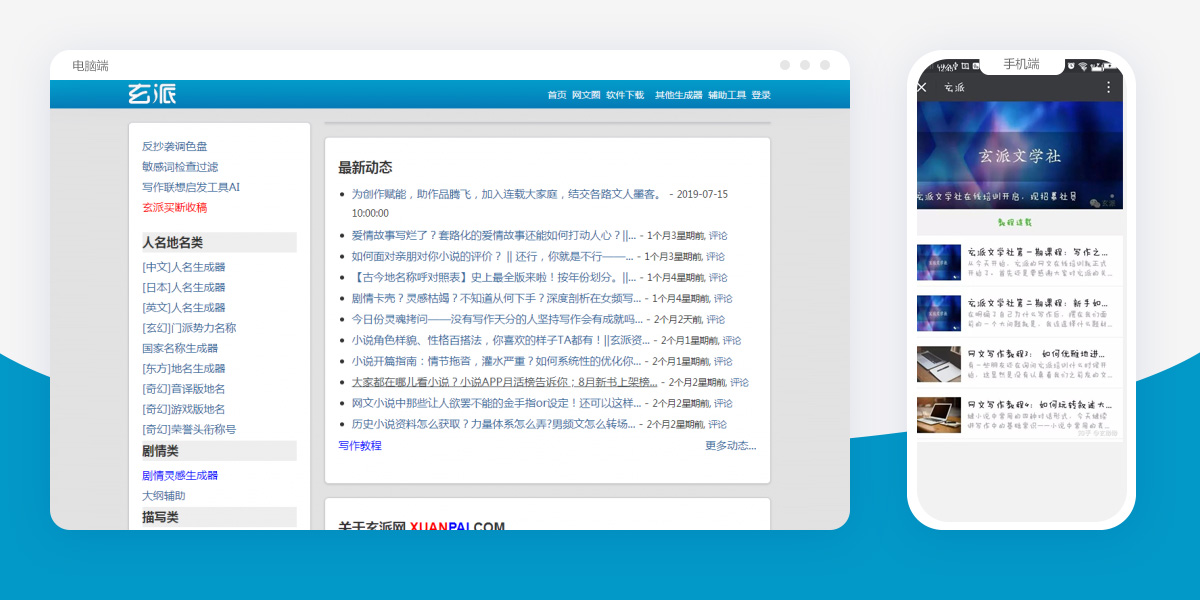Open the article 小说角色样貌、性格百搭法

click(500, 340)
